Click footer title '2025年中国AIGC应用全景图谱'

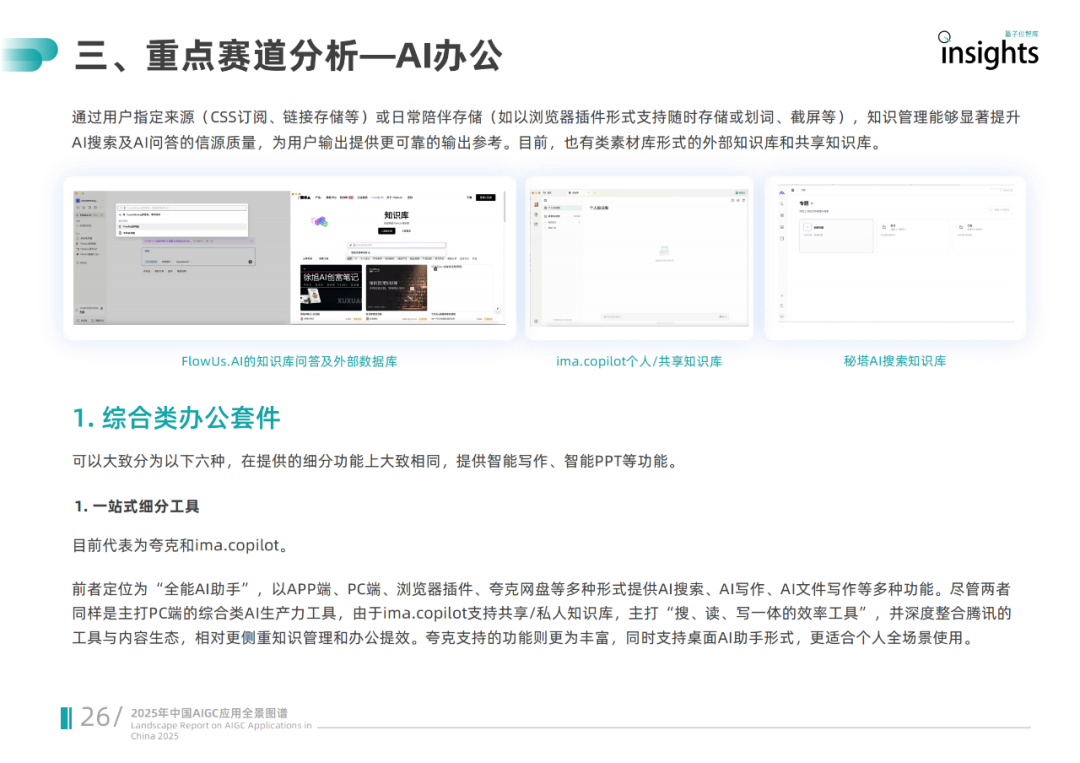209,713
